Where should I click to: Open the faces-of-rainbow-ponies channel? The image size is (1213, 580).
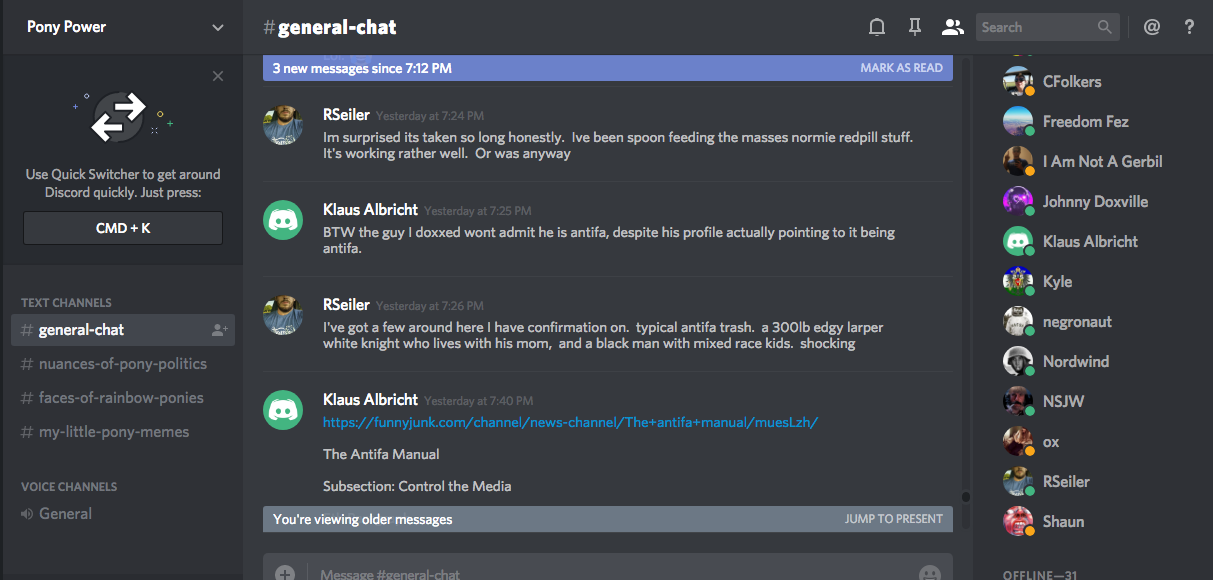click(x=120, y=398)
